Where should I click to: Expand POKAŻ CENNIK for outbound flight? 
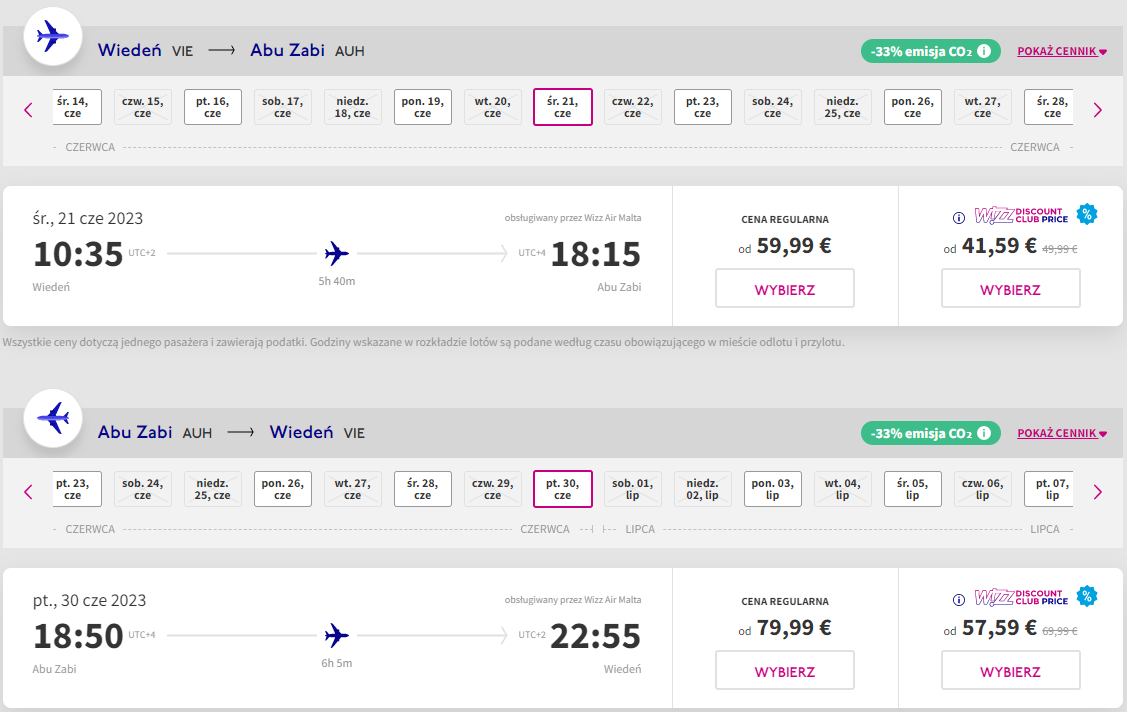(1062, 51)
